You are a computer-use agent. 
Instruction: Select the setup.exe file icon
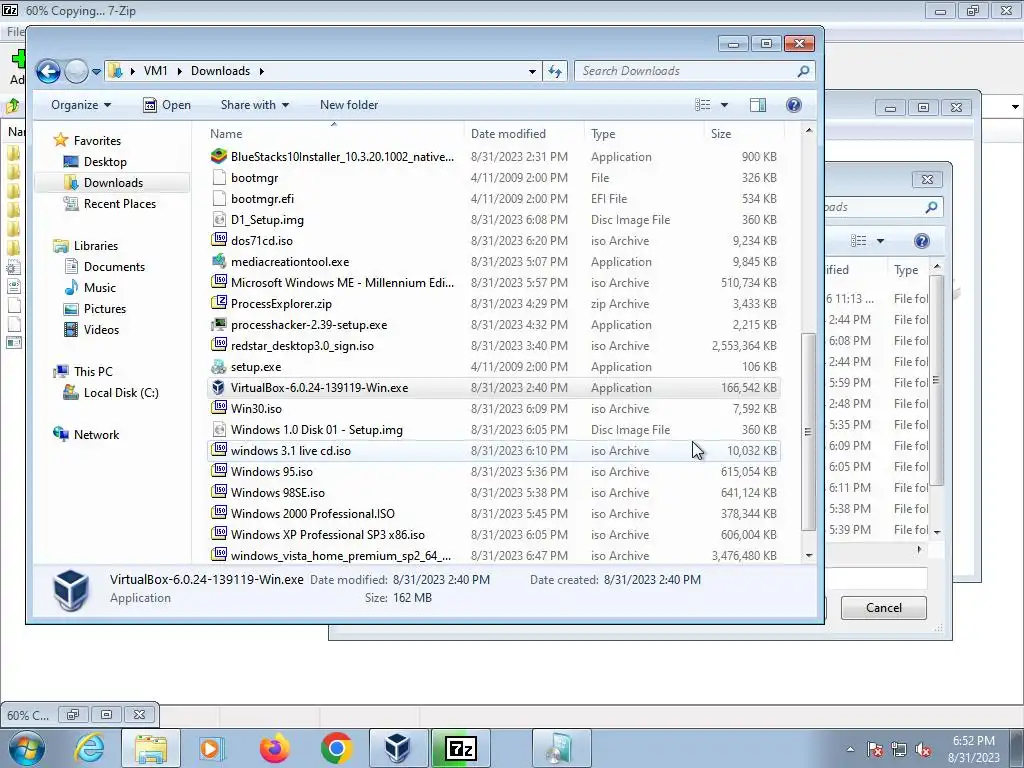pyautogui.click(x=219, y=366)
